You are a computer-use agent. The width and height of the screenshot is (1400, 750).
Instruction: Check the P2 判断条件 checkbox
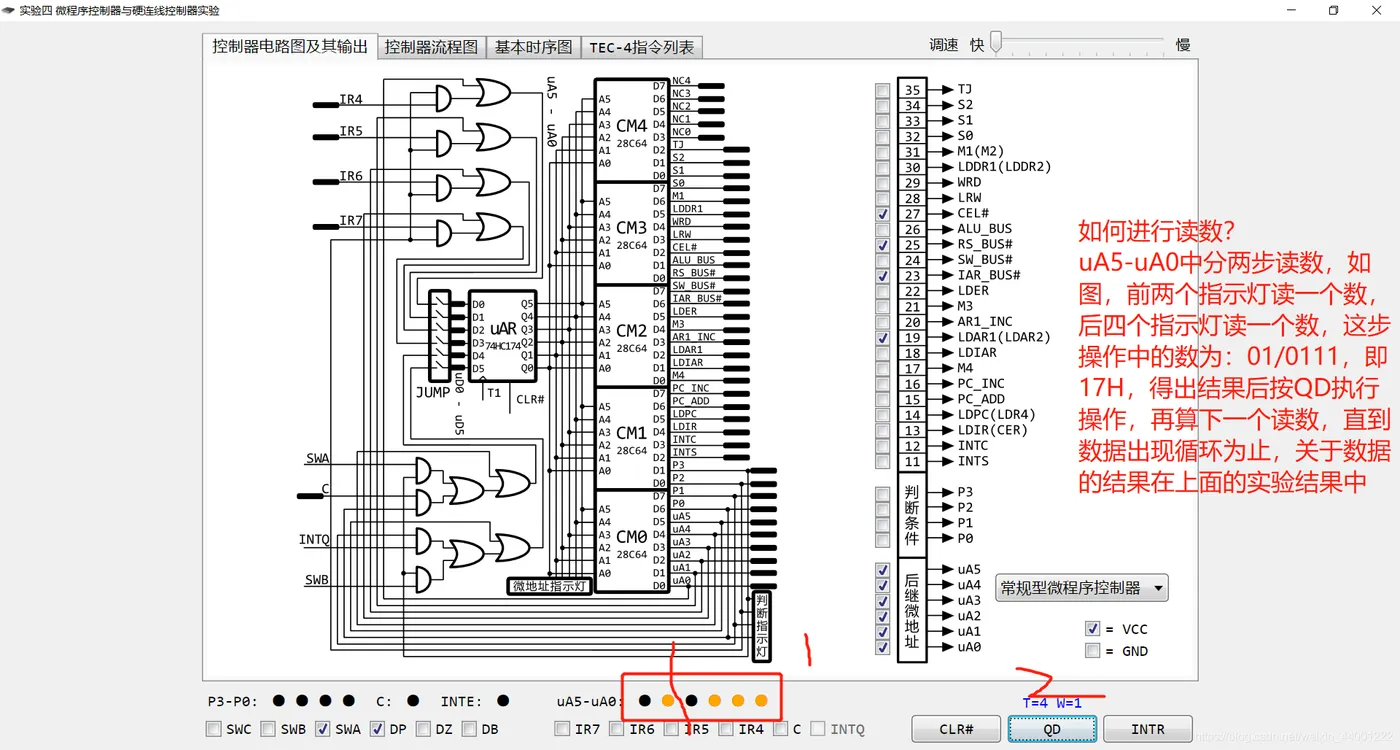tap(882, 508)
